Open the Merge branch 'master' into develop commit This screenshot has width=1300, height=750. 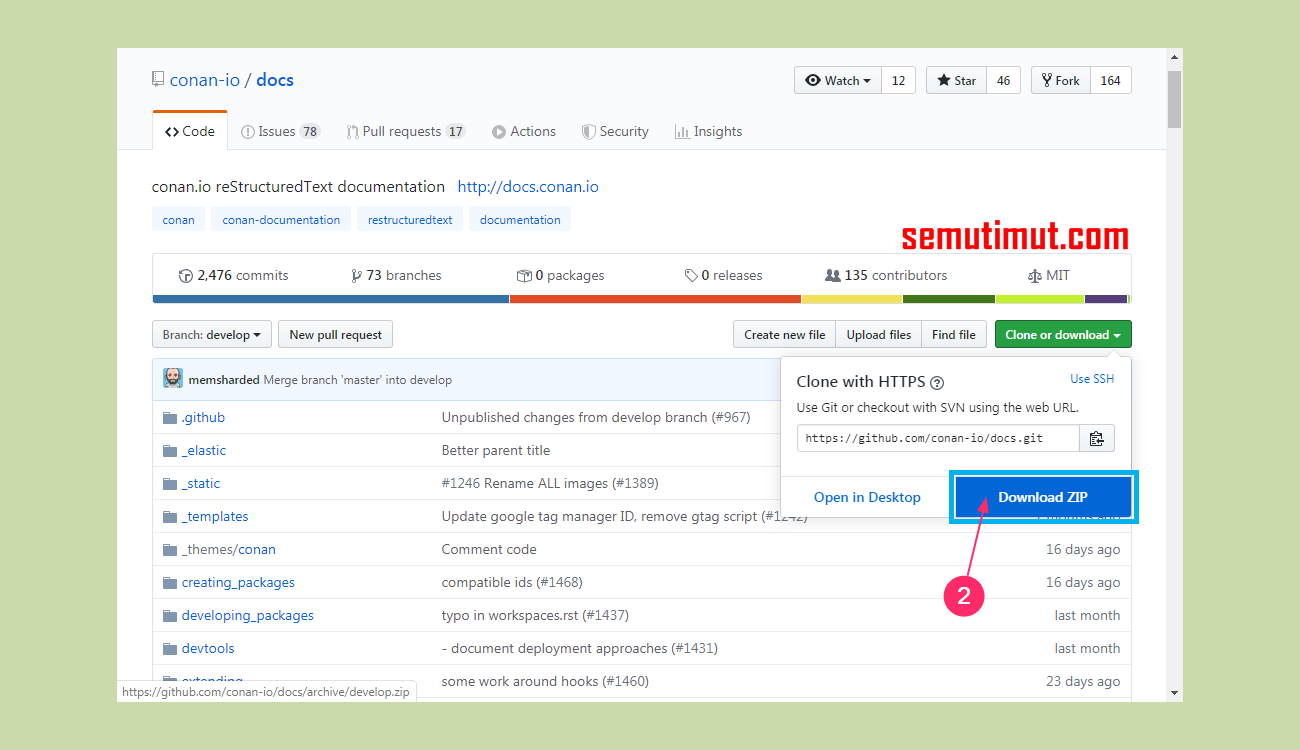click(x=358, y=380)
